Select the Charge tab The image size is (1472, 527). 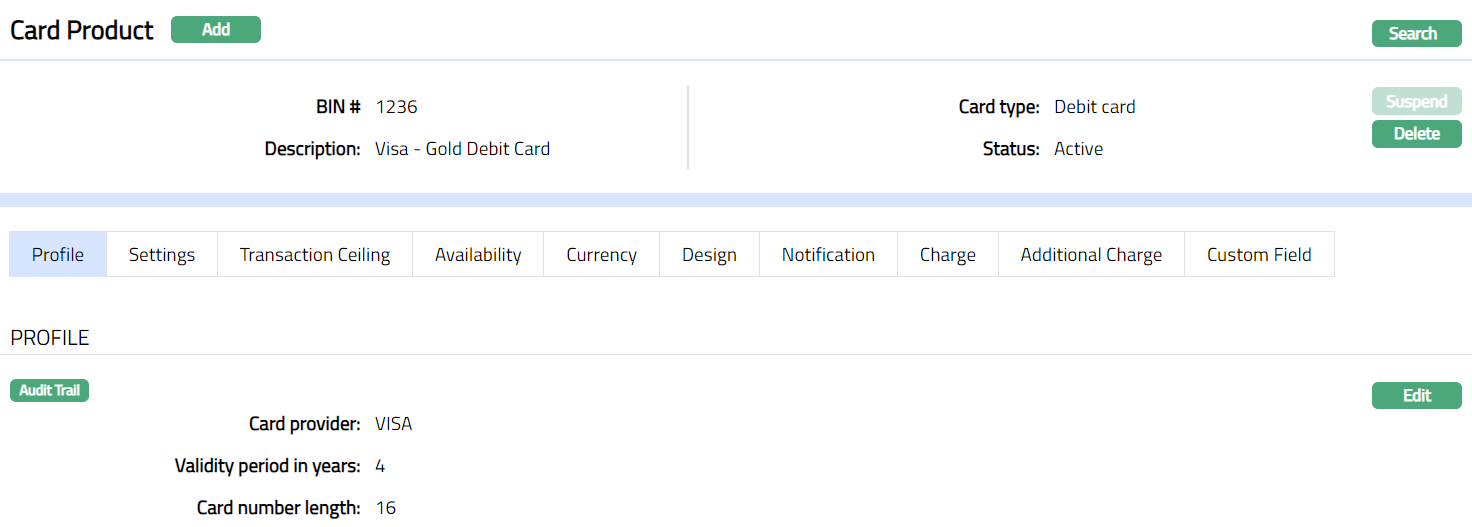tap(947, 255)
